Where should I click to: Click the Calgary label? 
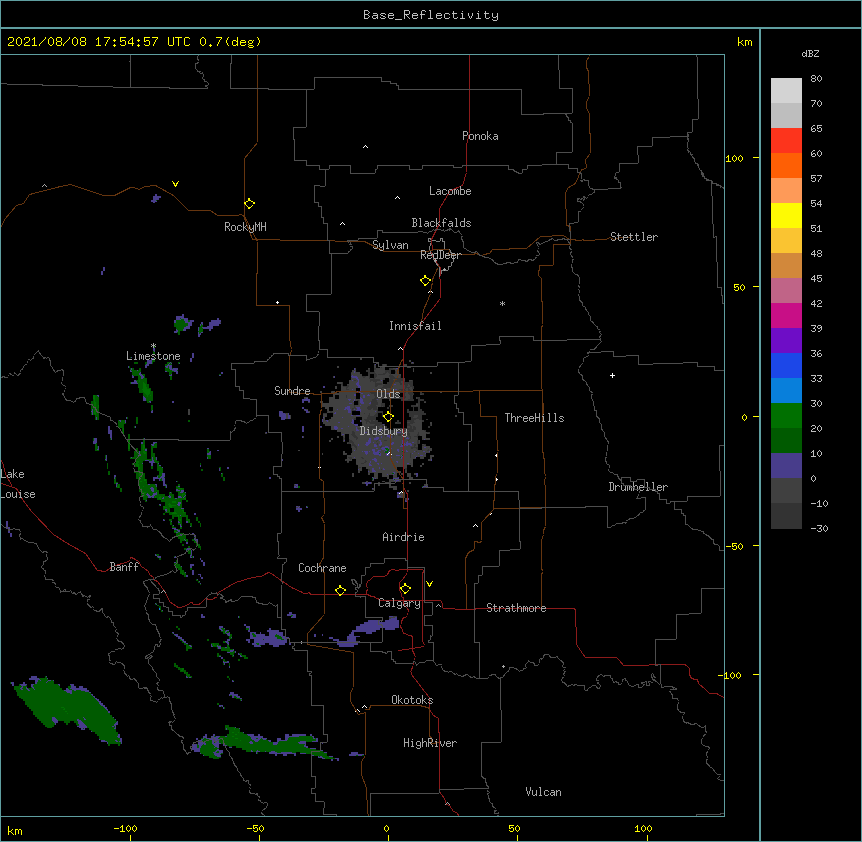click(x=399, y=603)
